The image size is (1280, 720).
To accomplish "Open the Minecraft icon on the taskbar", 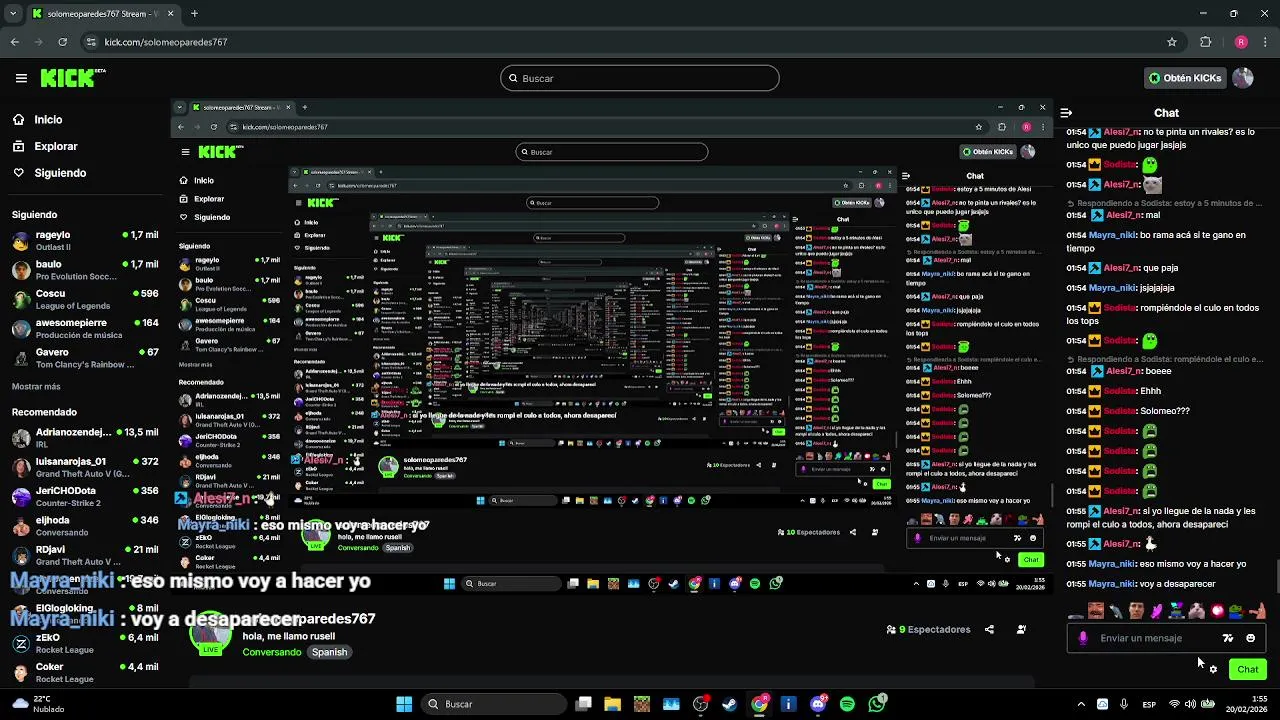I will (641, 704).
